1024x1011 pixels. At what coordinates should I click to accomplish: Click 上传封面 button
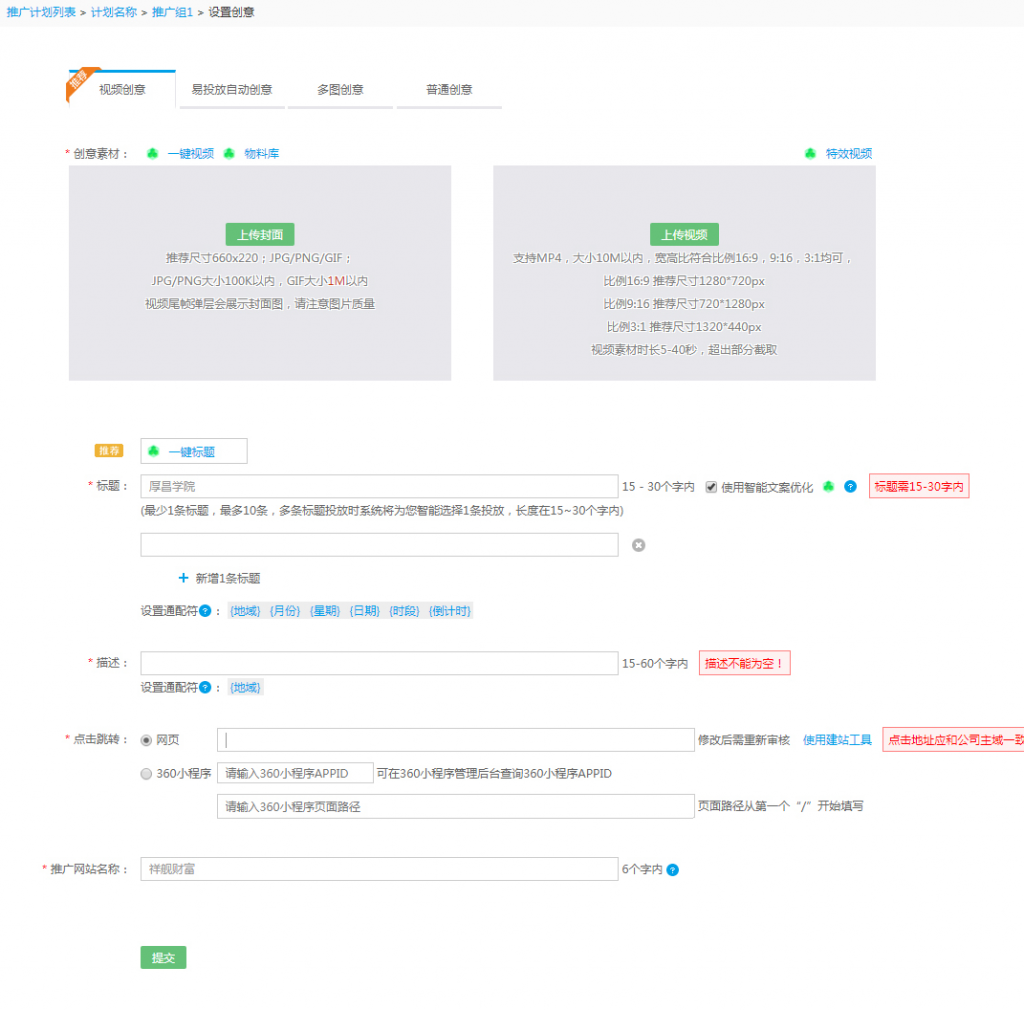click(x=260, y=234)
